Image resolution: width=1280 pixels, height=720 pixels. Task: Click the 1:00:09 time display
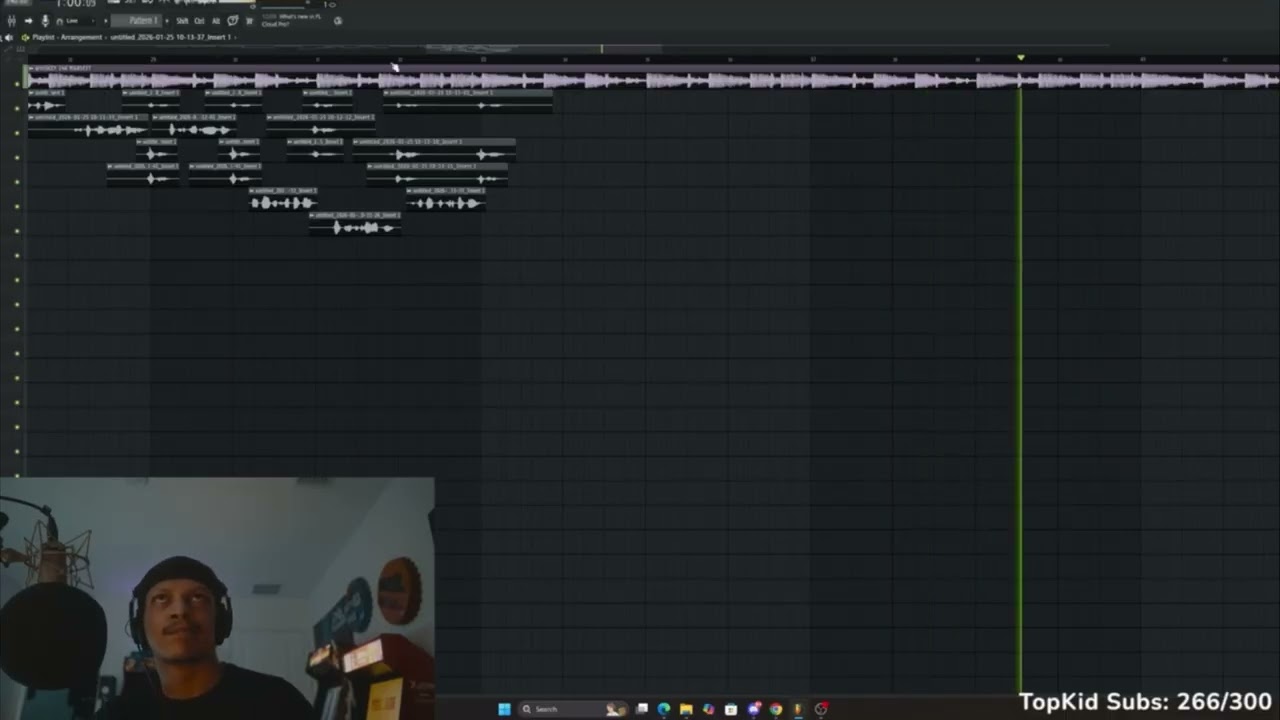coord(75,4)
